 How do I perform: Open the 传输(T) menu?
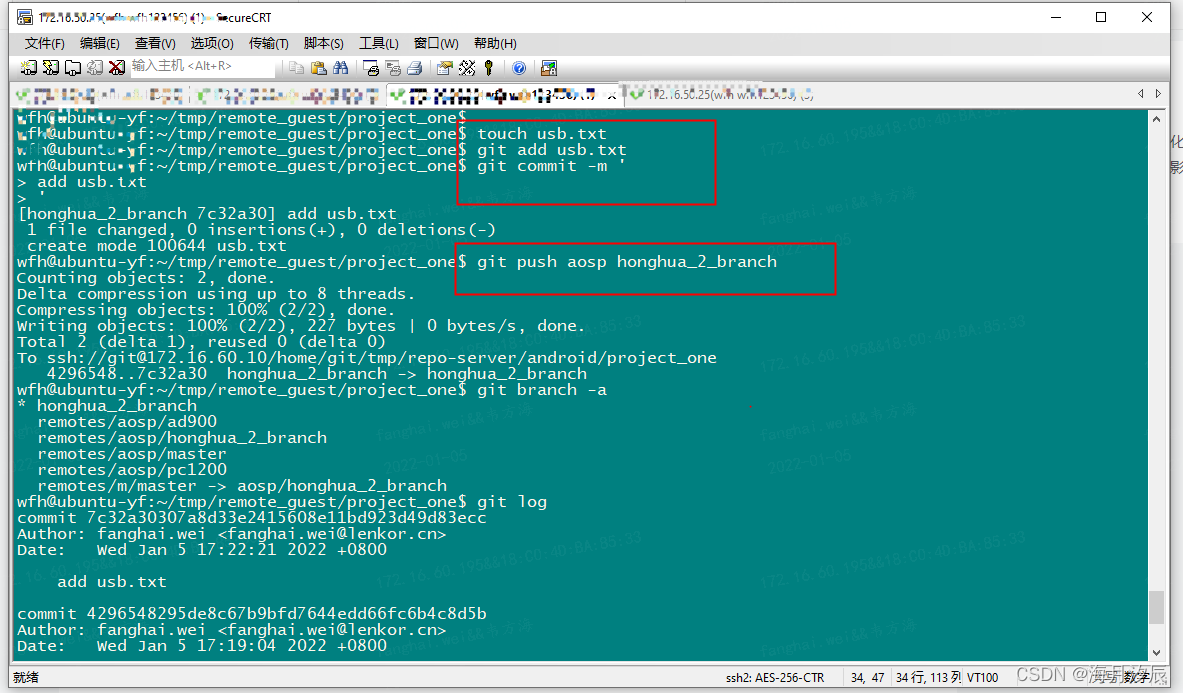point(269,43)
